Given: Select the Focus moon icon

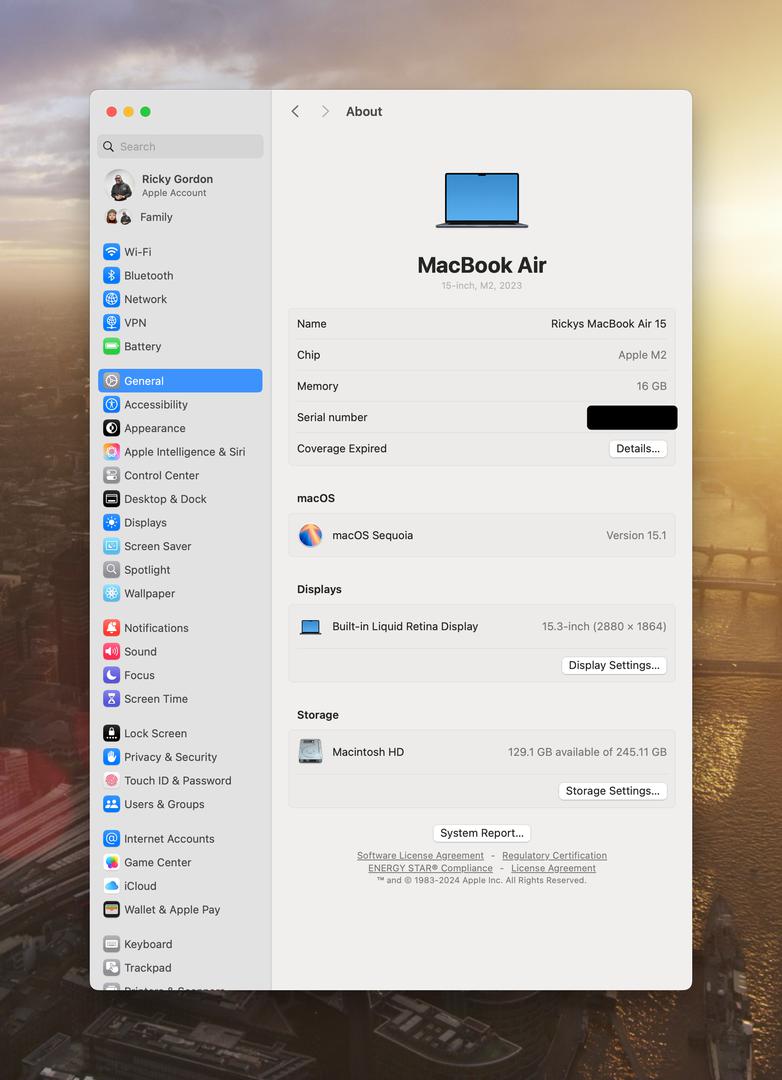Looking at the screenshot, I should click(x=112, y=675).
